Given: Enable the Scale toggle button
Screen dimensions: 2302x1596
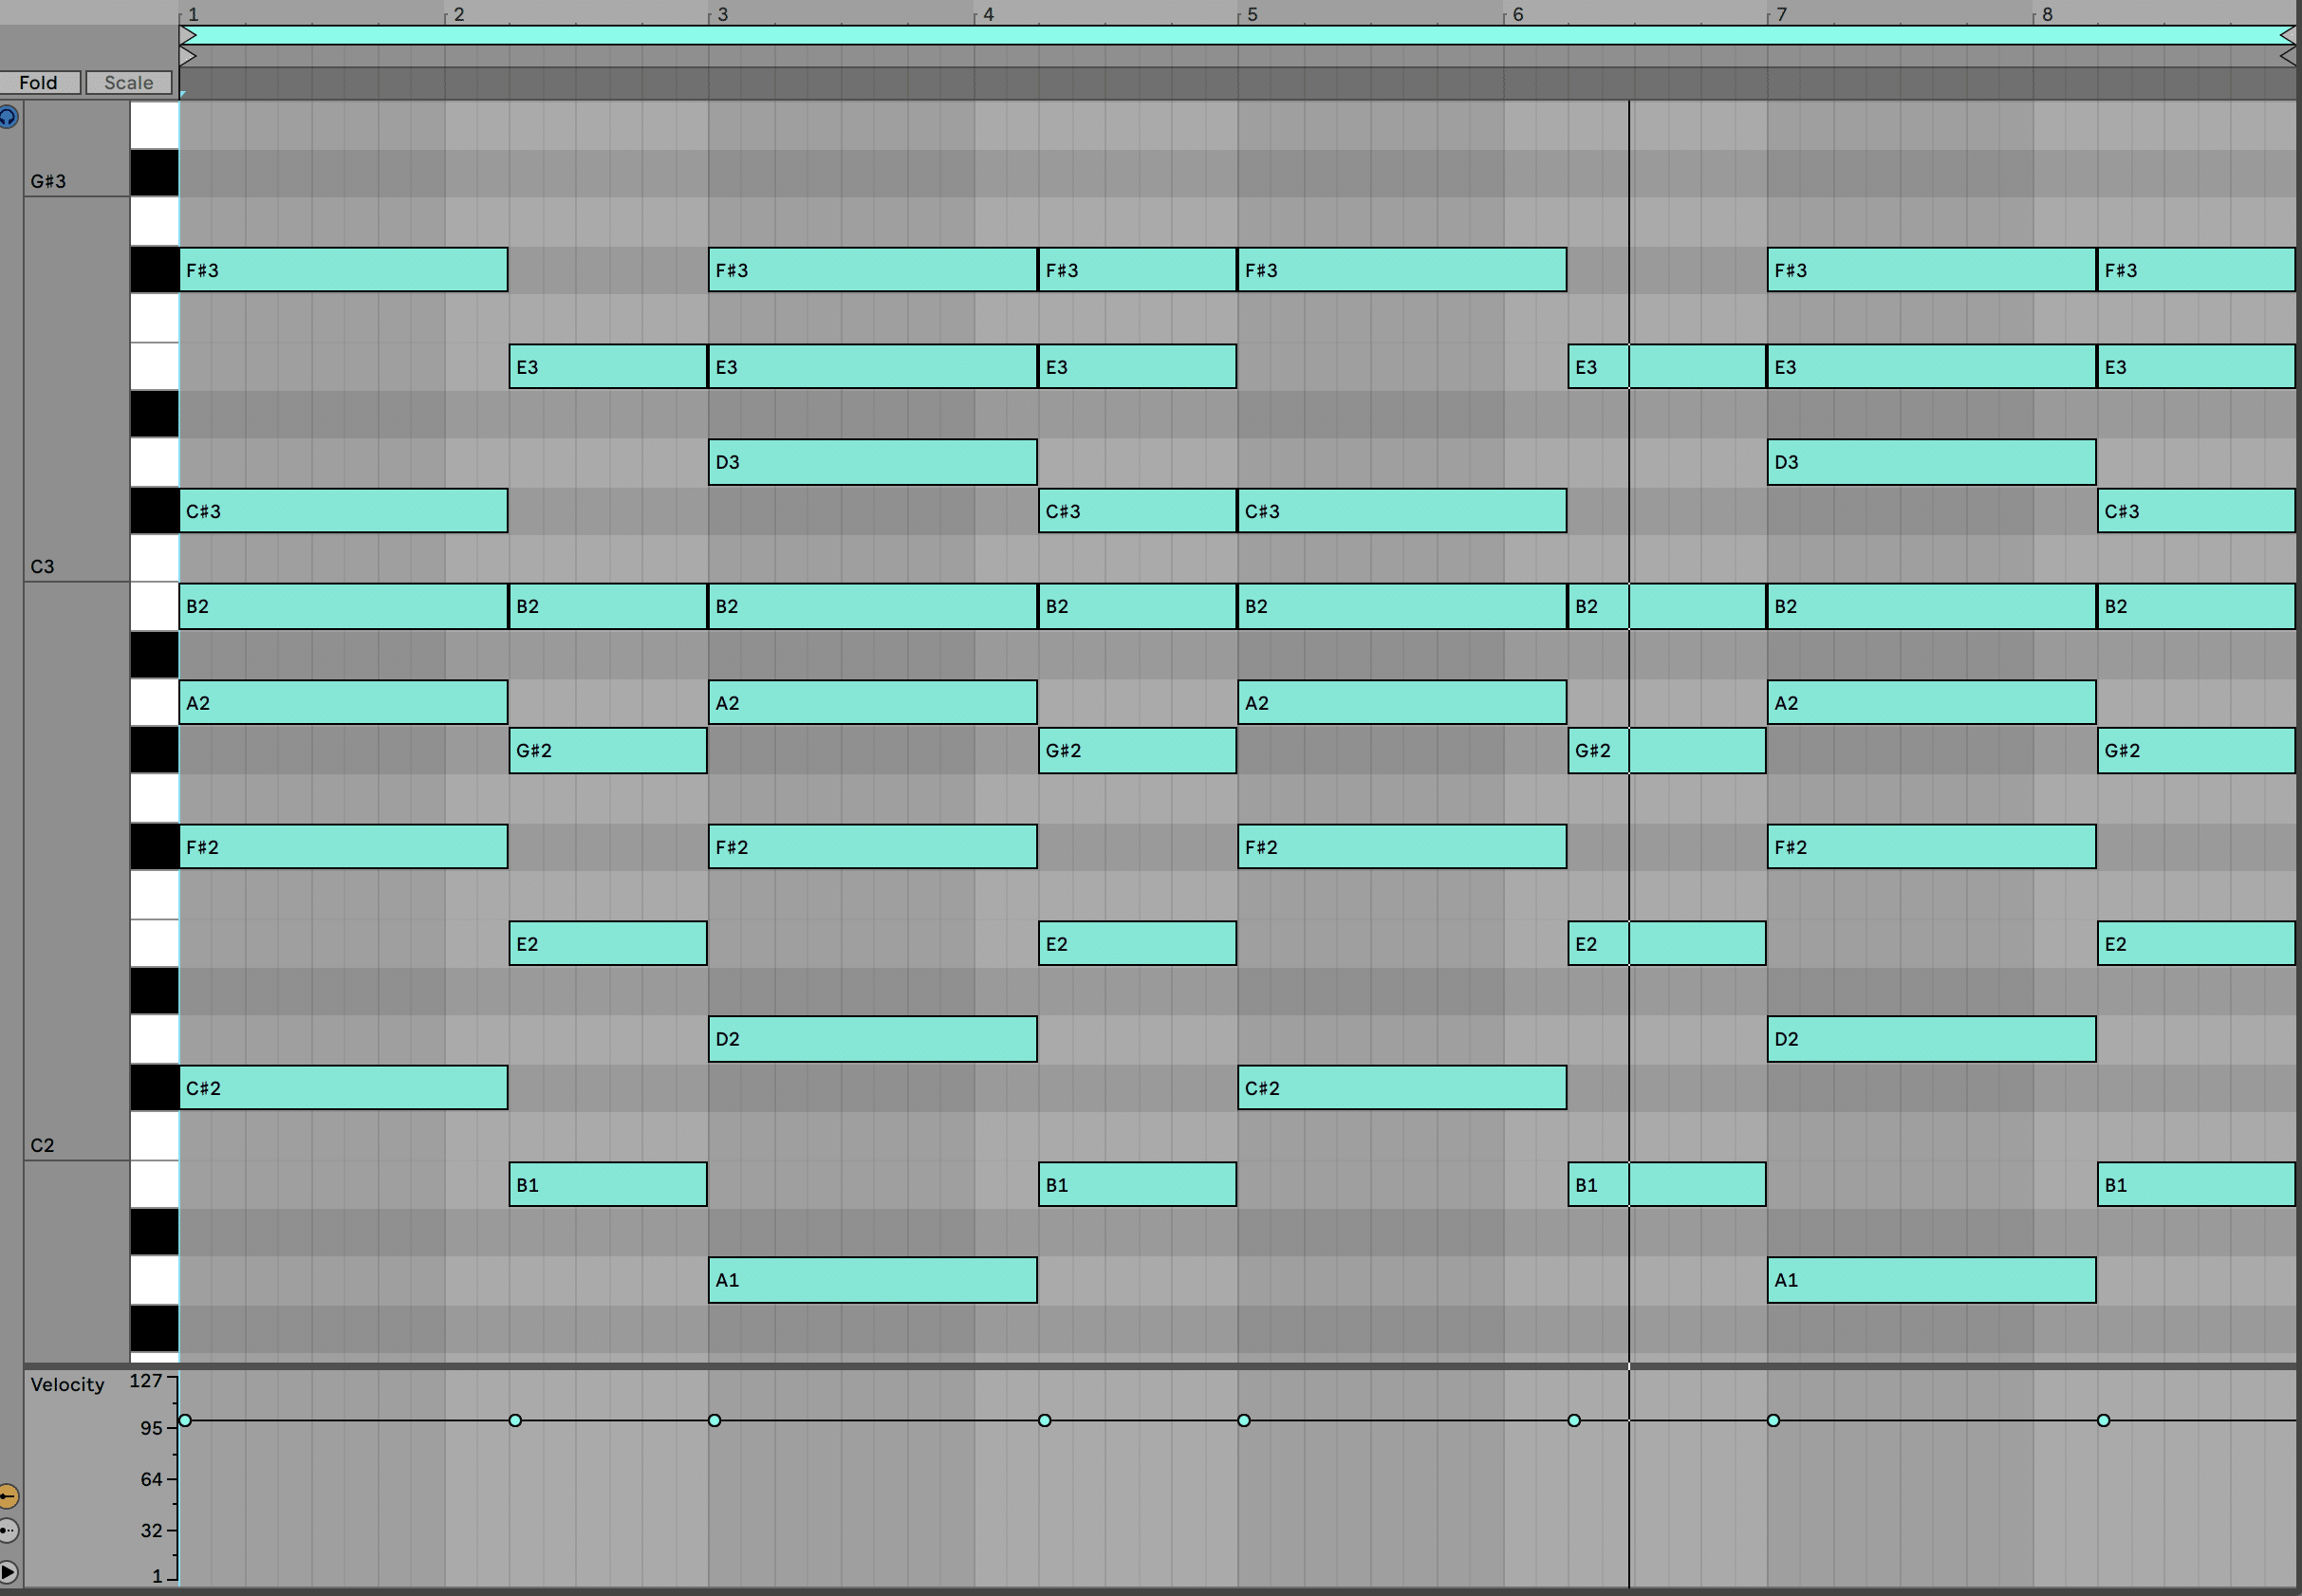Looking at the screenshot, I should pos(129,82).
